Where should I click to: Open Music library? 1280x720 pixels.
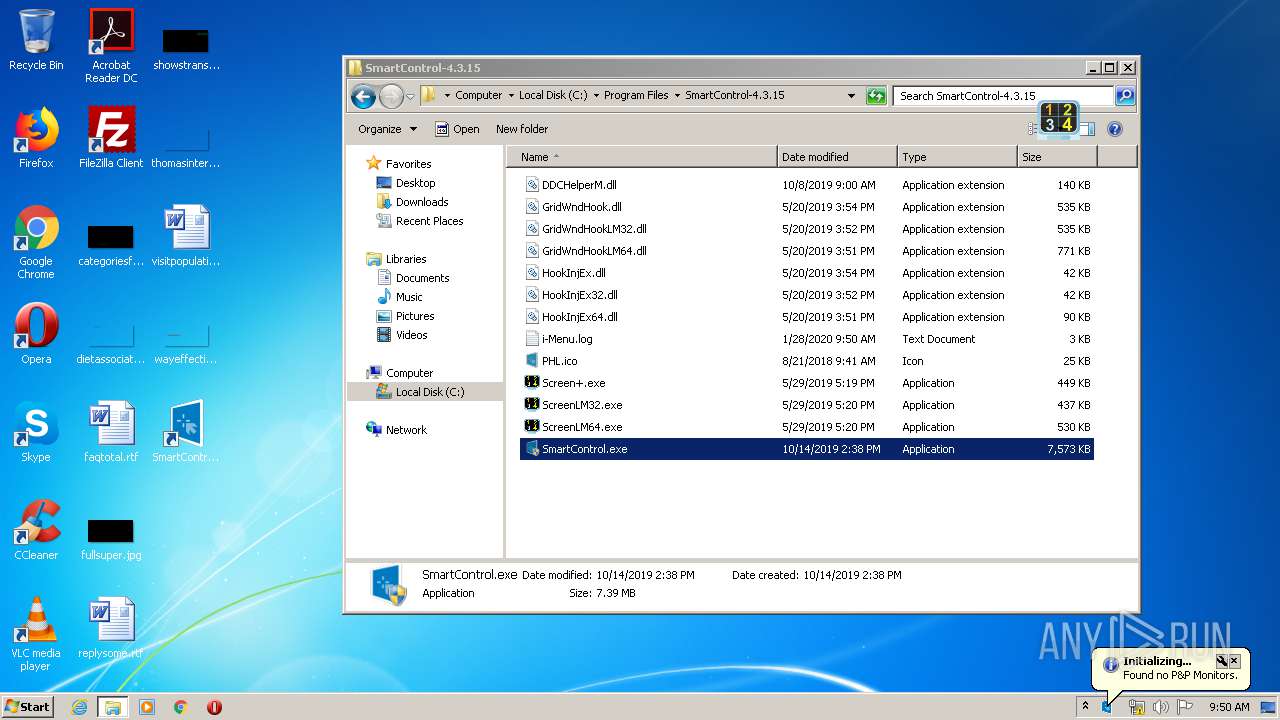pyautogui.click(x=400, y=297)
